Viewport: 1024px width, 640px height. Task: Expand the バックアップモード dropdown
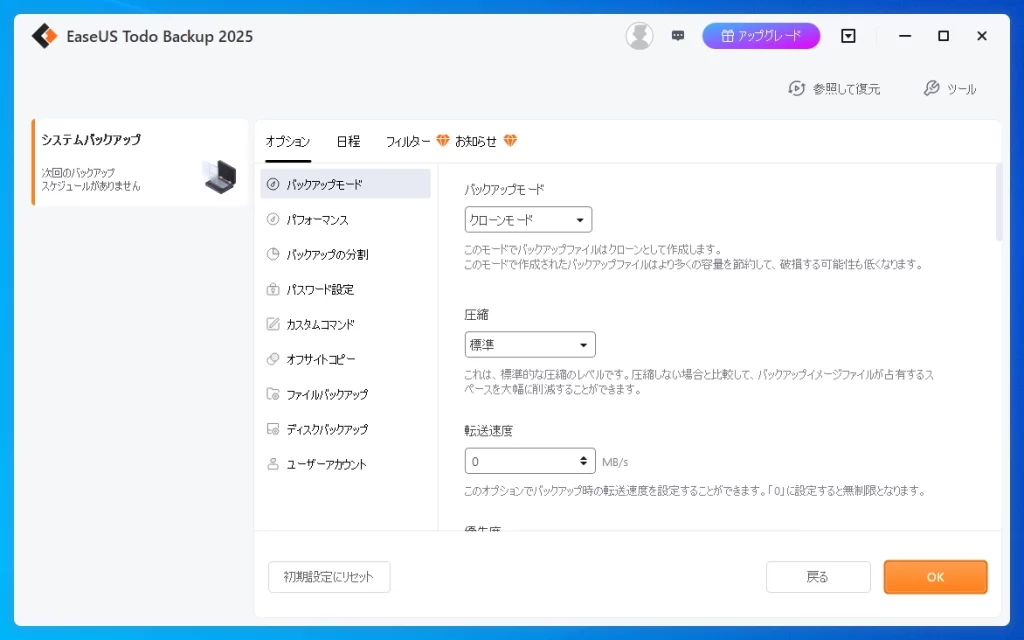click(x=528, y=220)
